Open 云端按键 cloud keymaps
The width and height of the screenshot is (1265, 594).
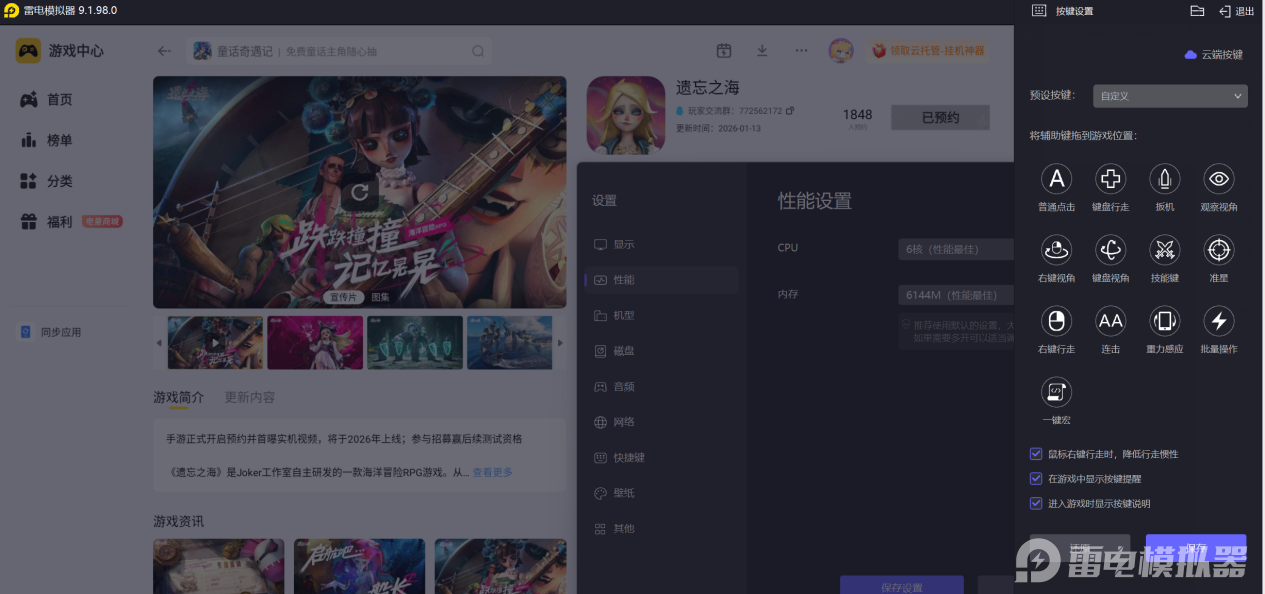(1214, 55)
